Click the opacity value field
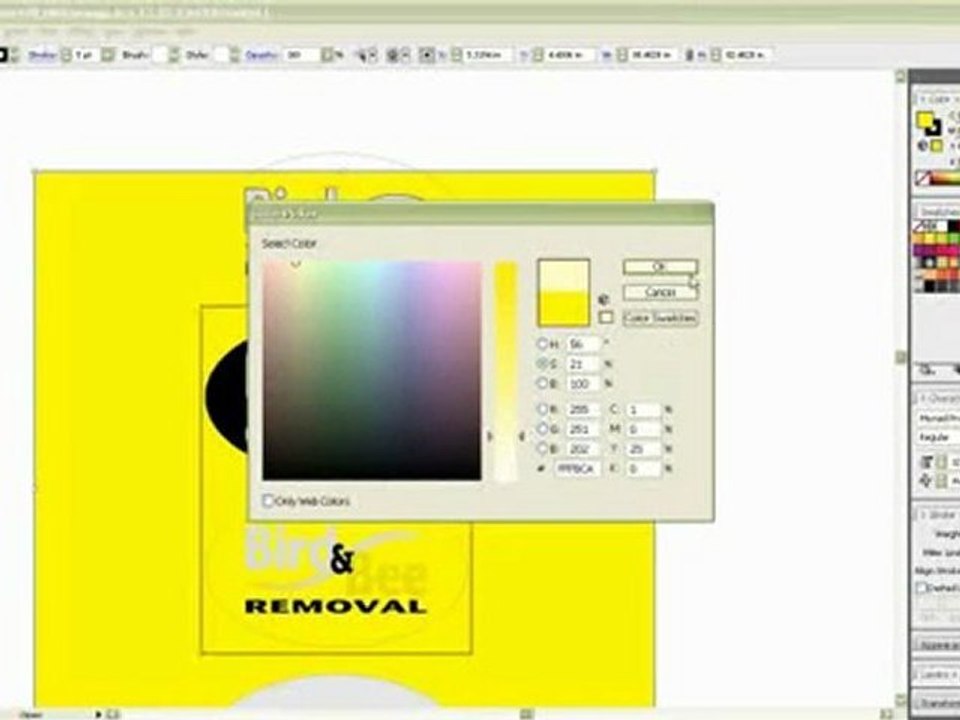The image size is (960, 720). coord(302,55)
